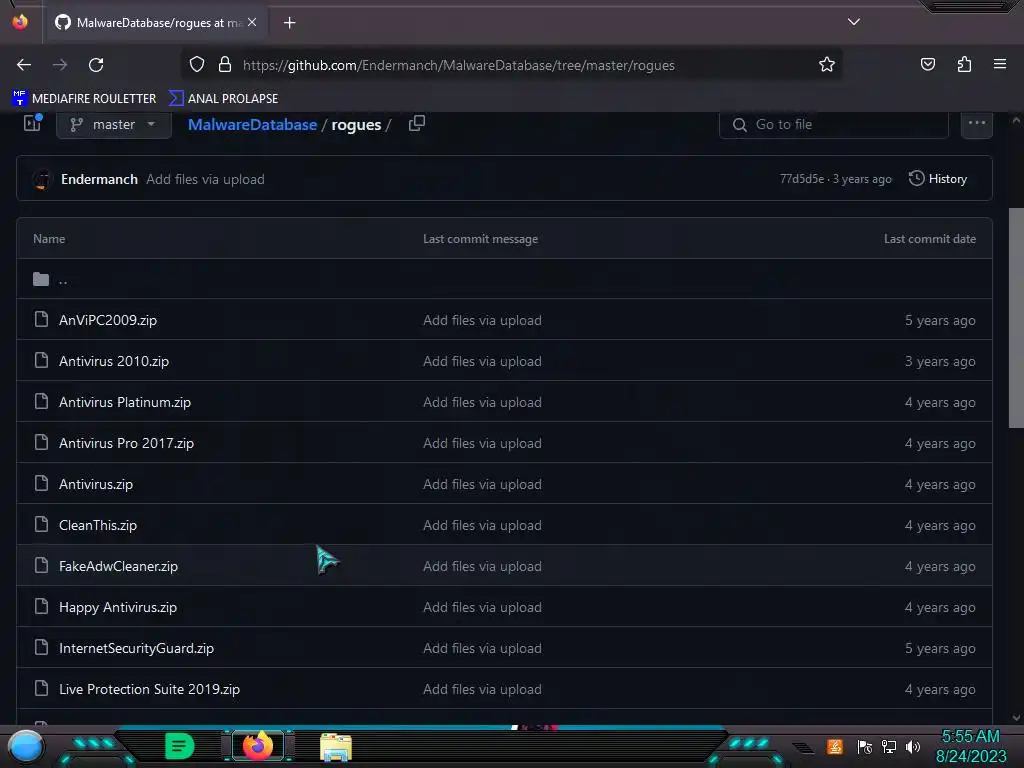
Task: Open the Pocket save icon
Action: 927,64
